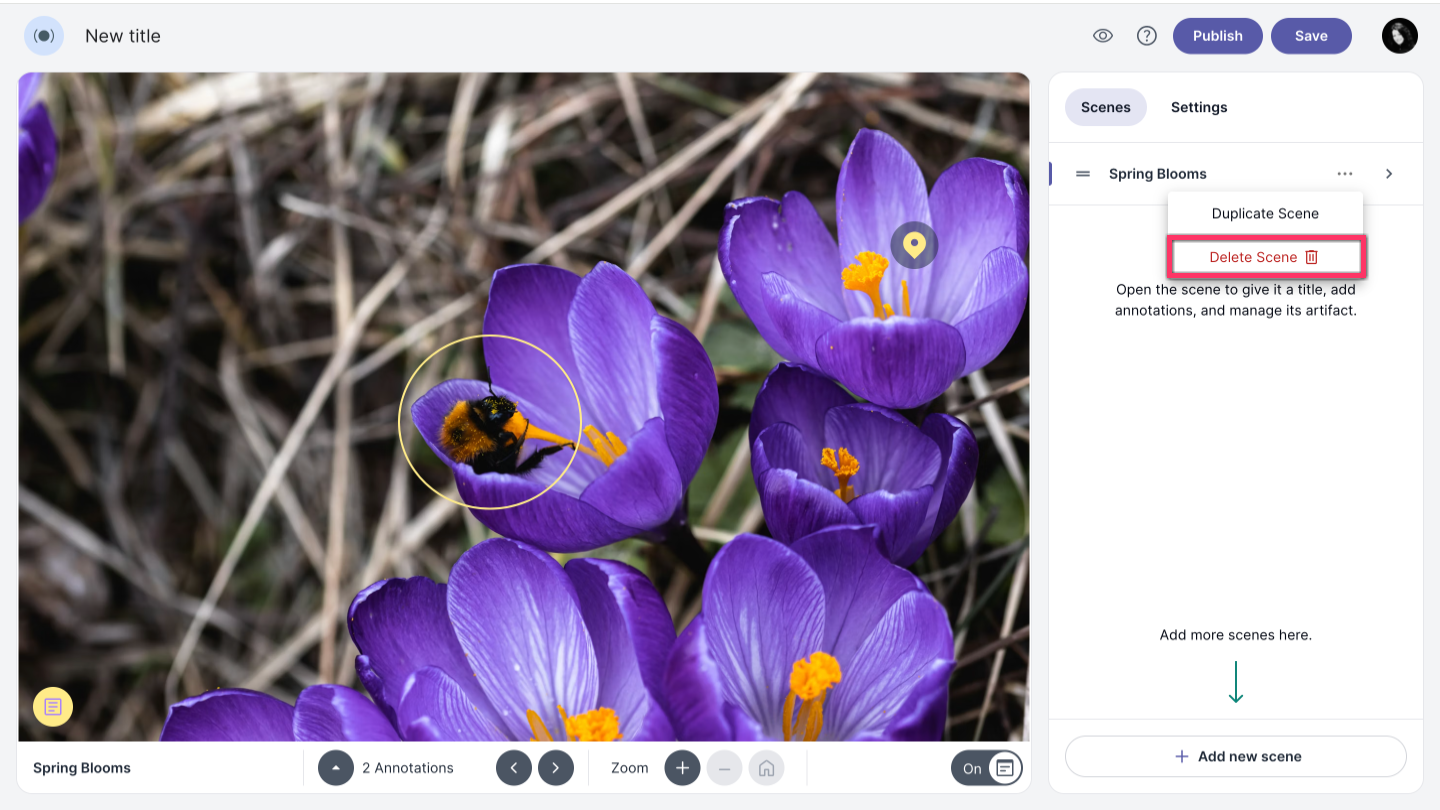Screen dimensions: 1440x810
Task: Zoom out with the minus icon
Action: pos(724,768)
